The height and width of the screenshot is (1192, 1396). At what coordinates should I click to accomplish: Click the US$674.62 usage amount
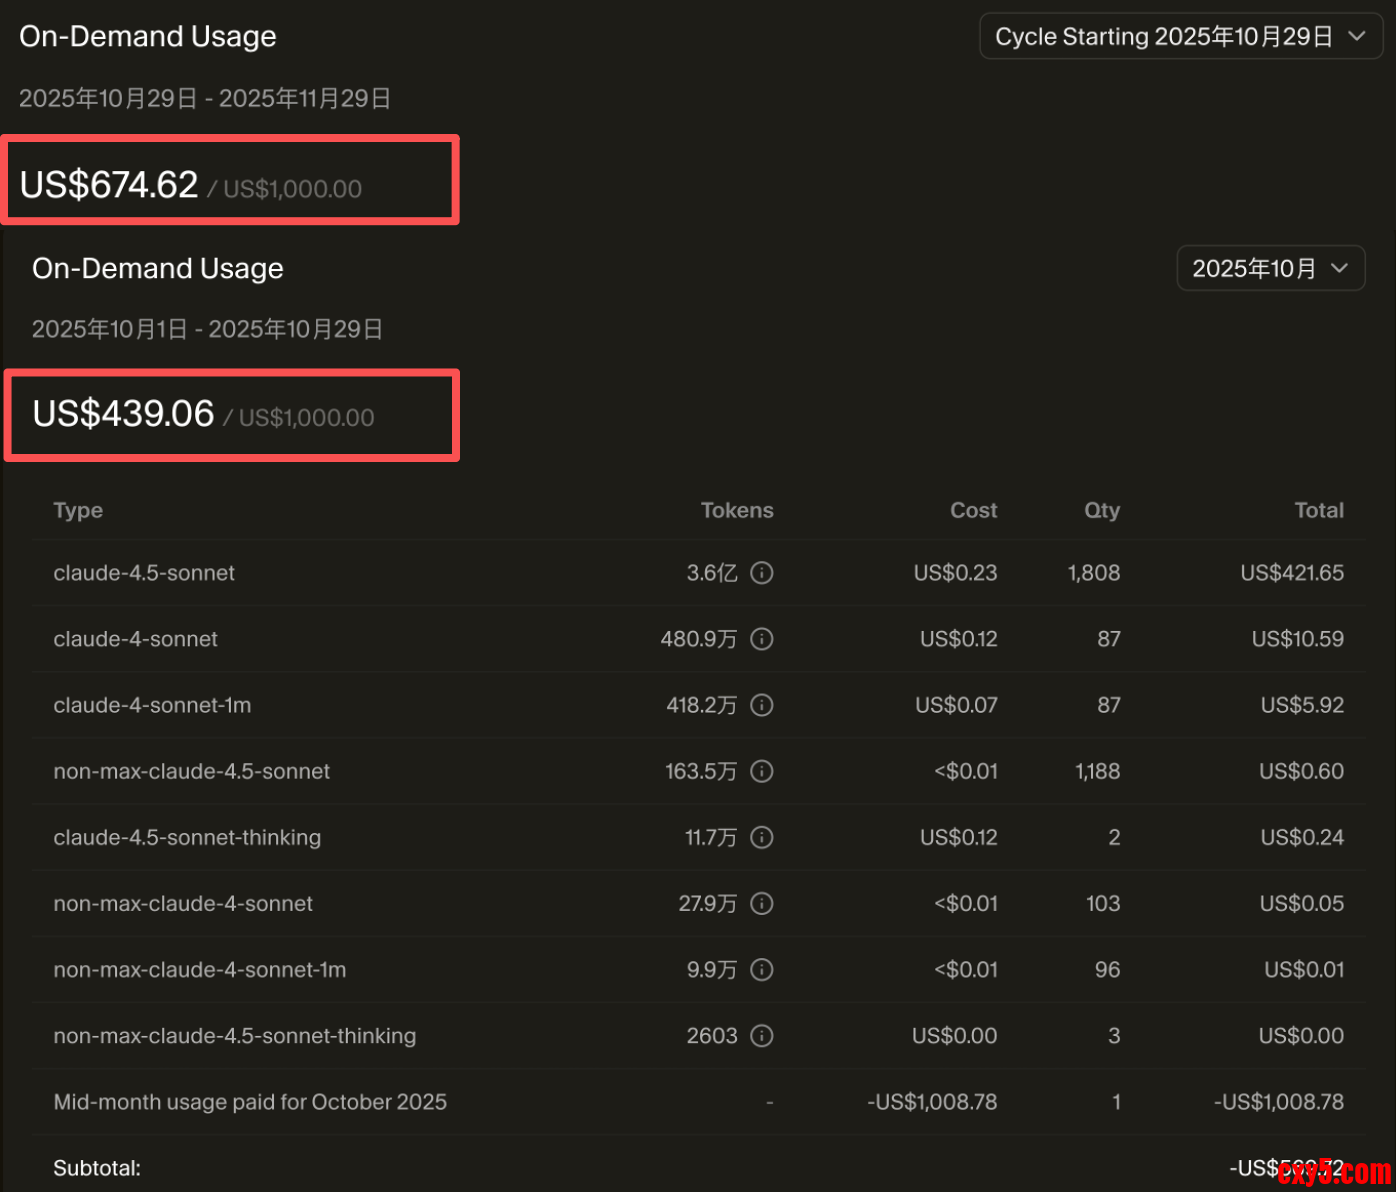(109, 185)
